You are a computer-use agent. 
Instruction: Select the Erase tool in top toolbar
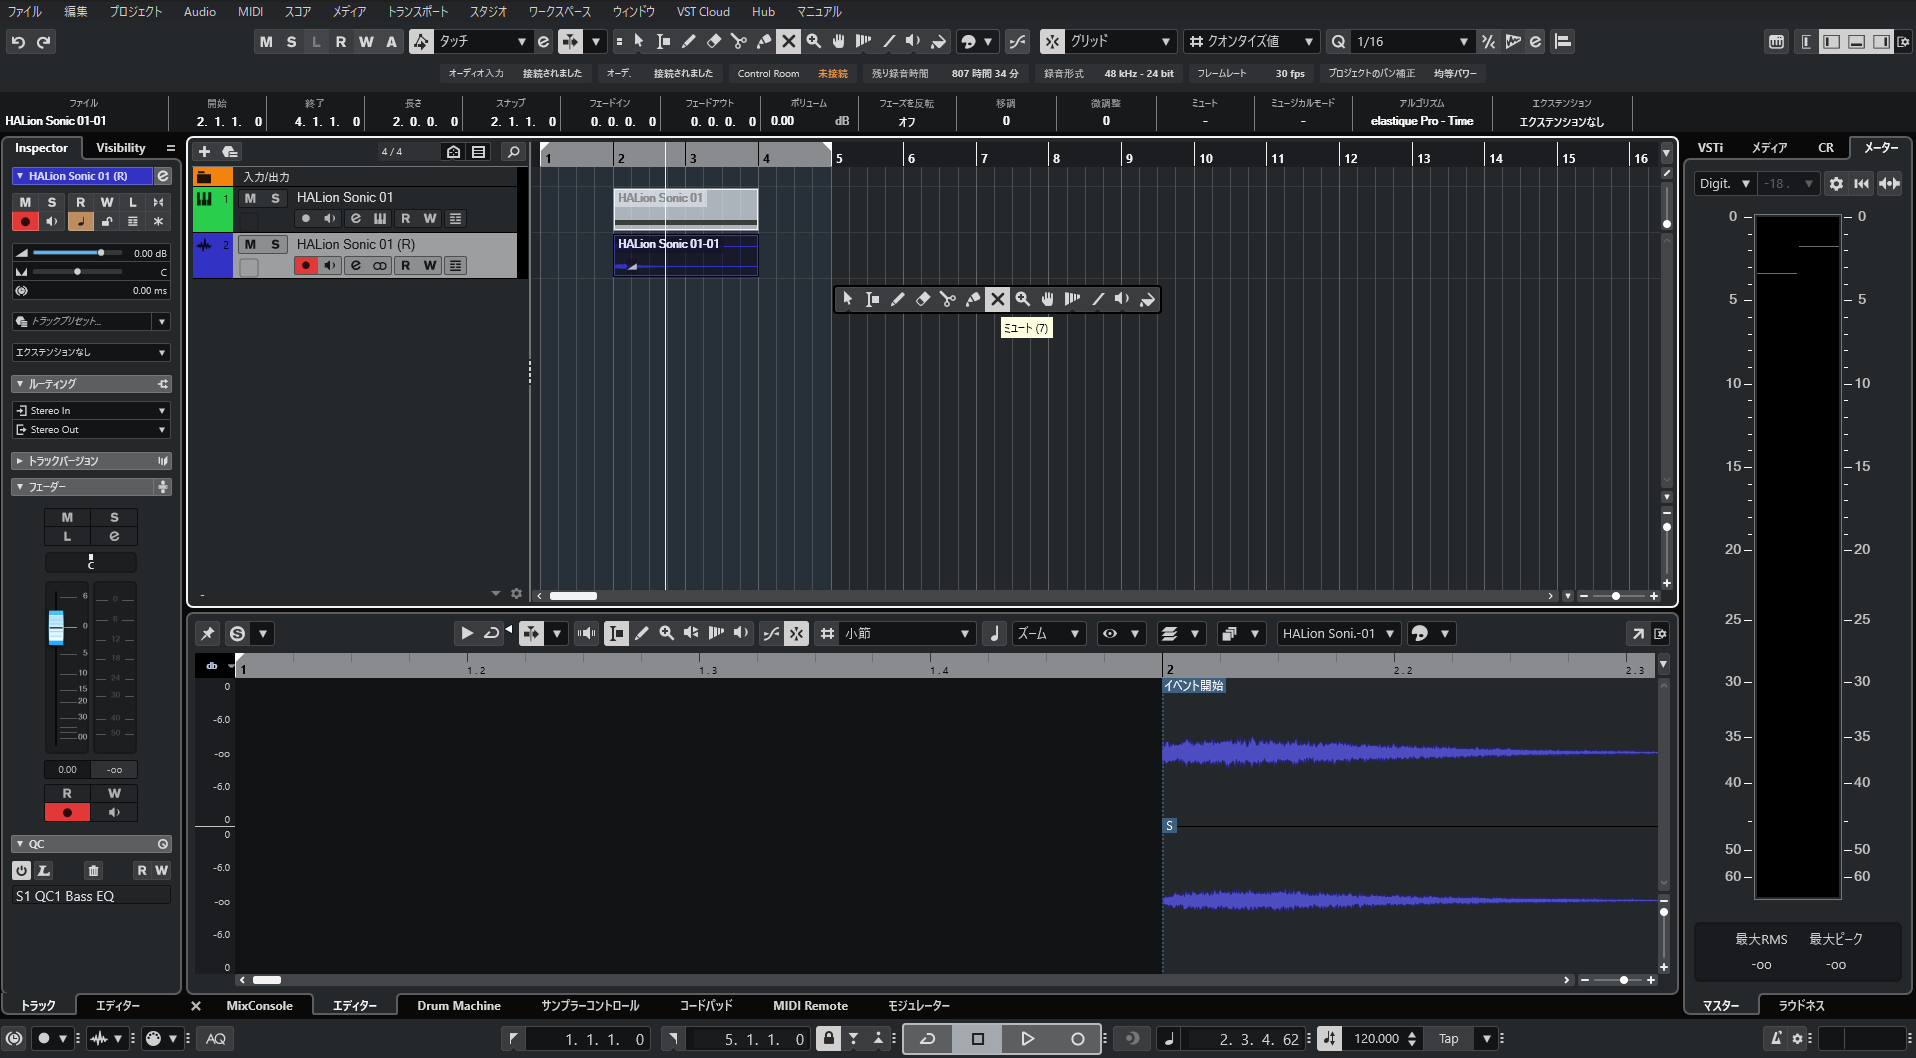(714, 41)
